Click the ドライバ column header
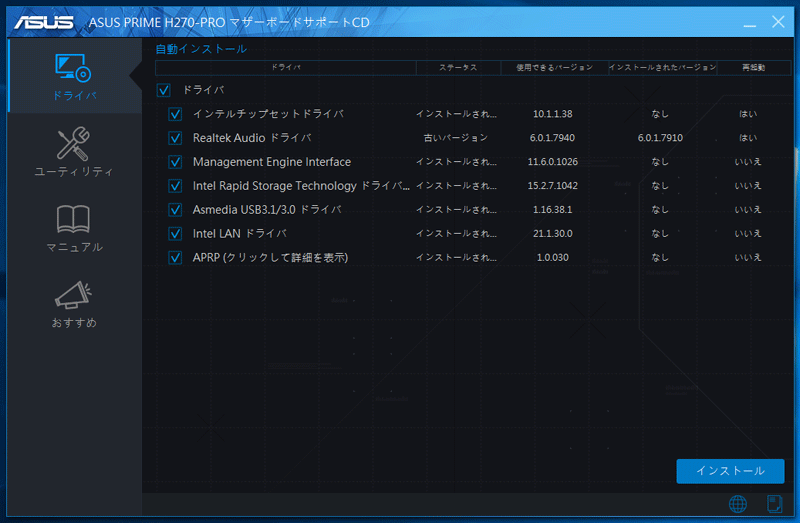 (286, 67)
